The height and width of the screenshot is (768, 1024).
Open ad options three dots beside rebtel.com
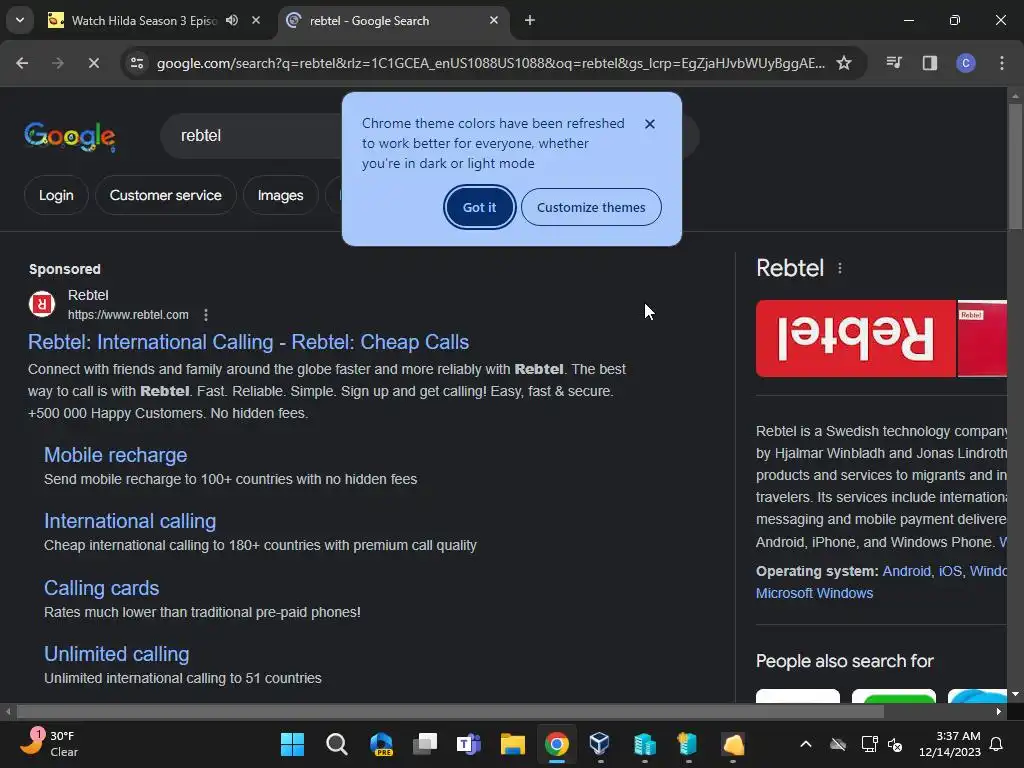coord(206,315)
